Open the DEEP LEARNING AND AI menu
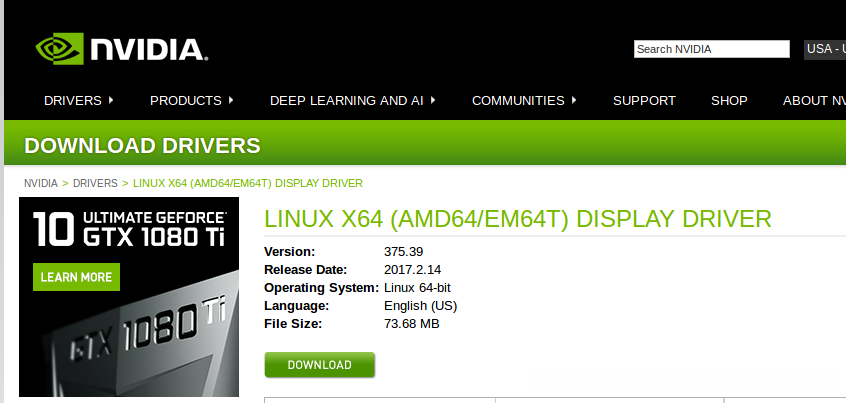846x403 pixels. point(346,100)
